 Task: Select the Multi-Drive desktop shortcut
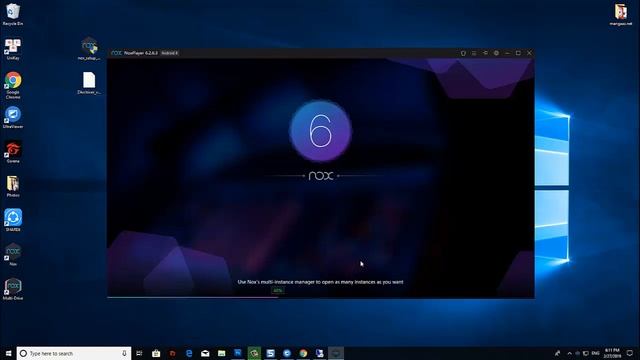(13, 289)
